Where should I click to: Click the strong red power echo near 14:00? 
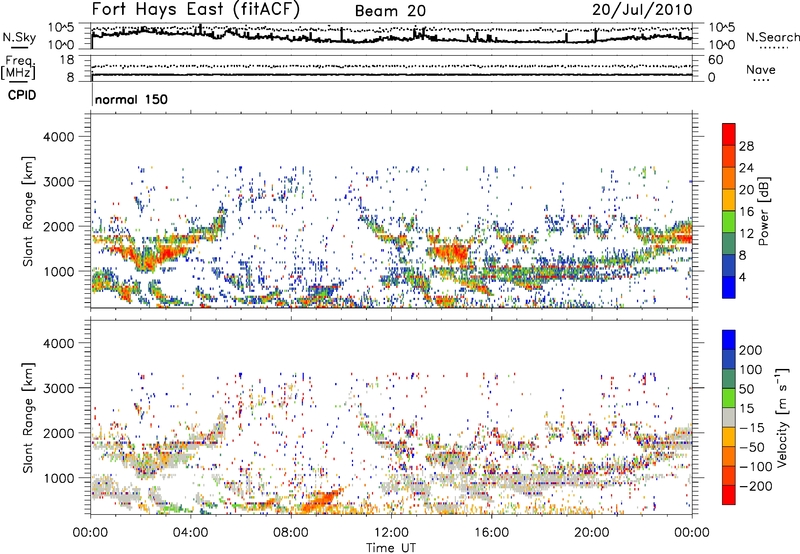point(450,253)
